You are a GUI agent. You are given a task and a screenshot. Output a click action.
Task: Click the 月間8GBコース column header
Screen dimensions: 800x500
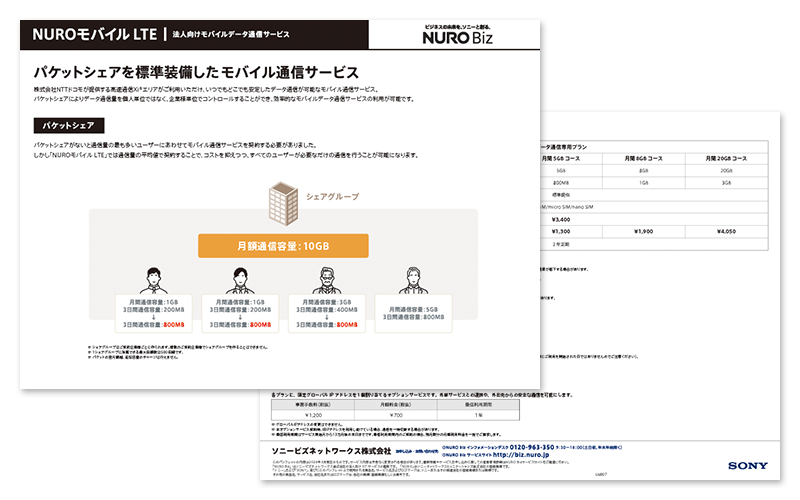coord(643,159)
